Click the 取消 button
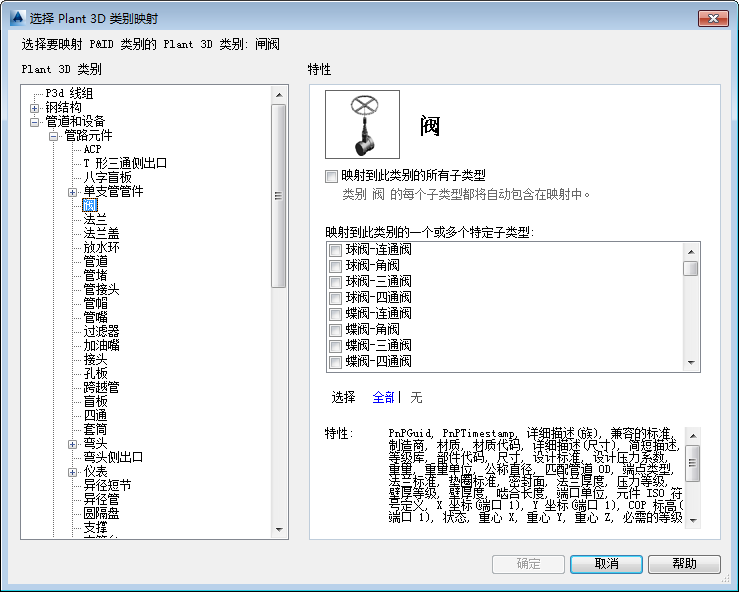 pyautogui.click(x=606, y=564)
